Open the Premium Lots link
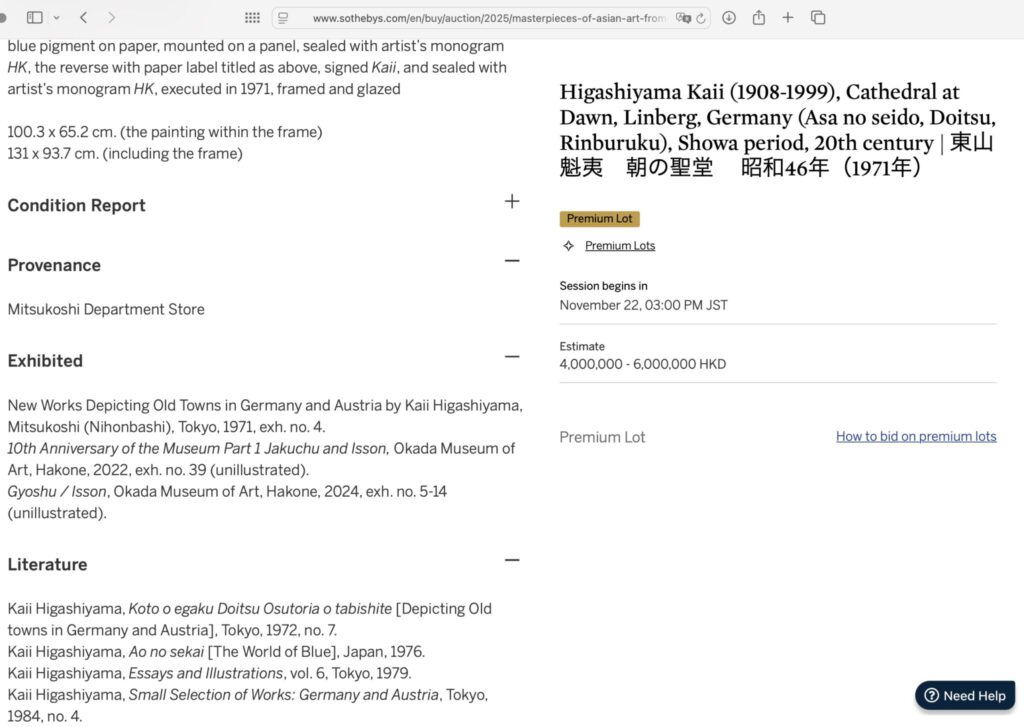Image resolution: width=1024 pixels, height=727 pixels. pos(620,246)
